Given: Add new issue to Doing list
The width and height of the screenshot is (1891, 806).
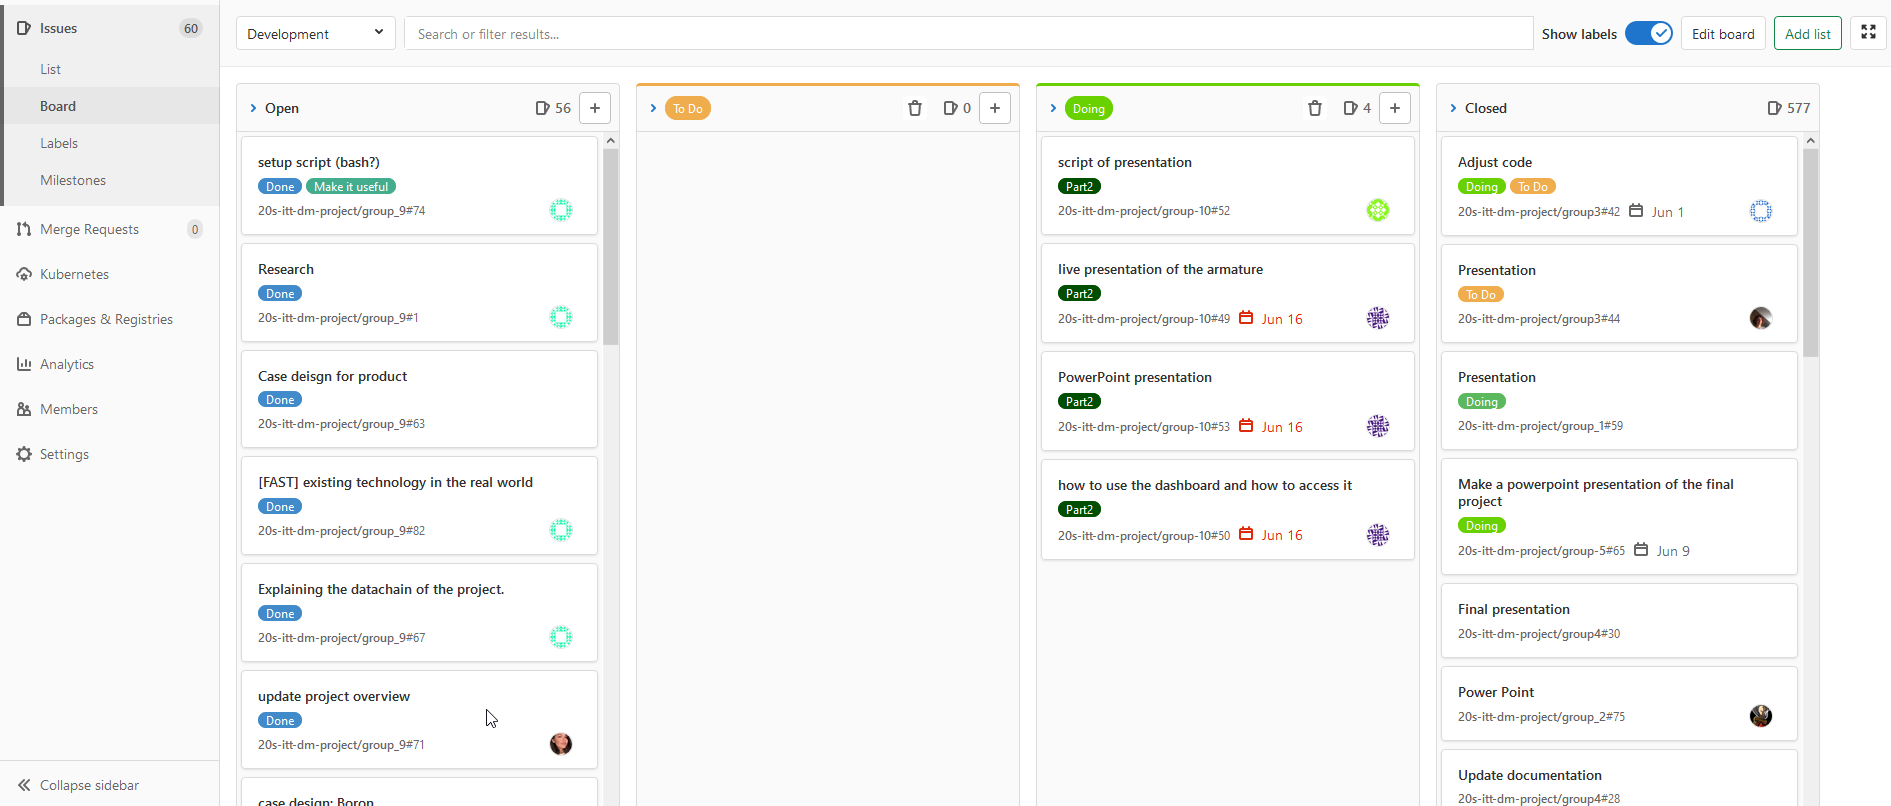Looking at the screenshot, I should 1395,108.
